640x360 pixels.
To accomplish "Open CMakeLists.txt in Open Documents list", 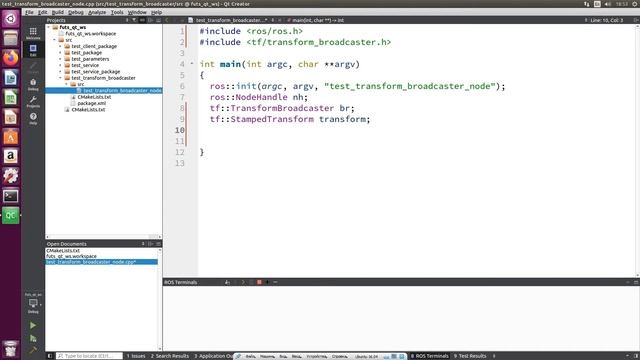I will coord(62,251).
